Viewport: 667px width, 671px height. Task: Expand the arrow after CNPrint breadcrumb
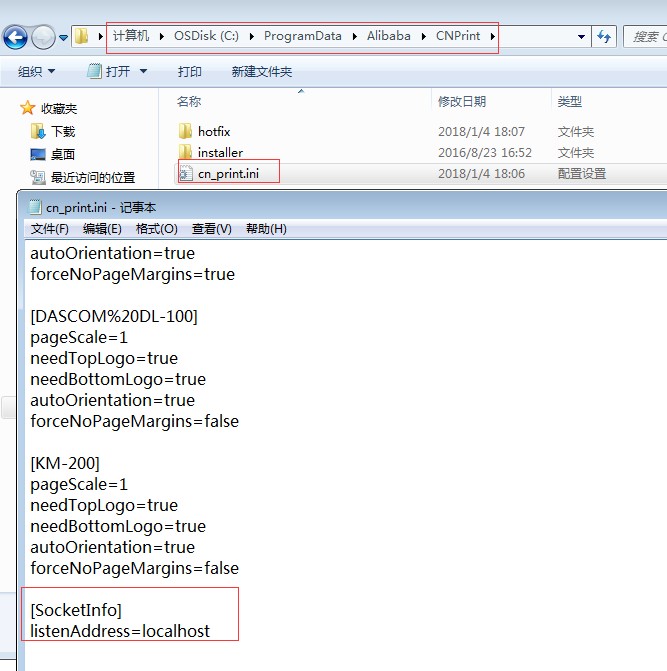point(492,36)
